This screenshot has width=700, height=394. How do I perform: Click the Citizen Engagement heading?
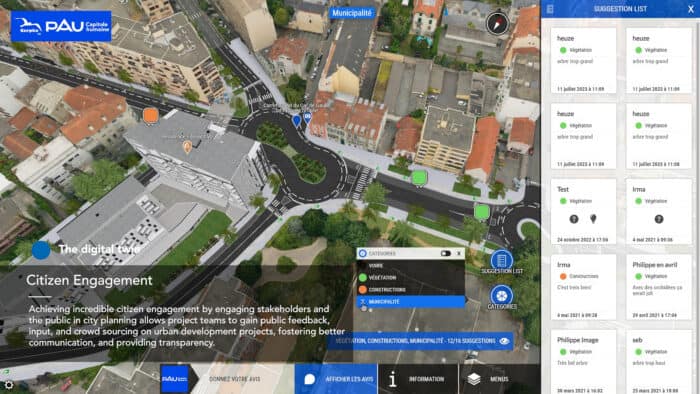[89, 280]
